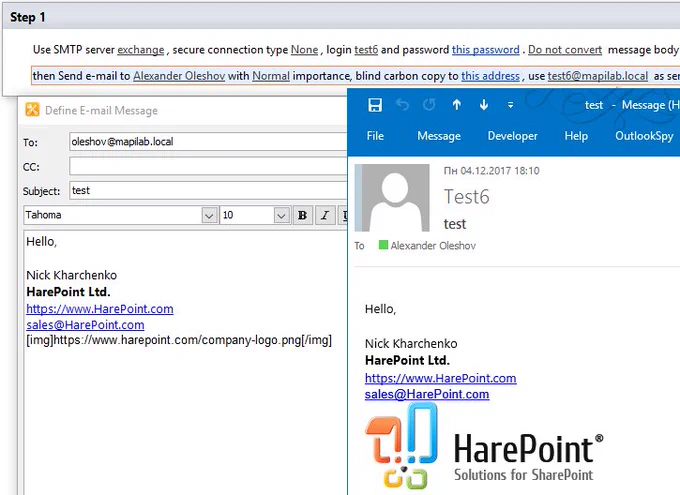Screen dimensions: 680x495
Task: Click the To field with oleshov@mapilab.local
Action: pos(208,142)
